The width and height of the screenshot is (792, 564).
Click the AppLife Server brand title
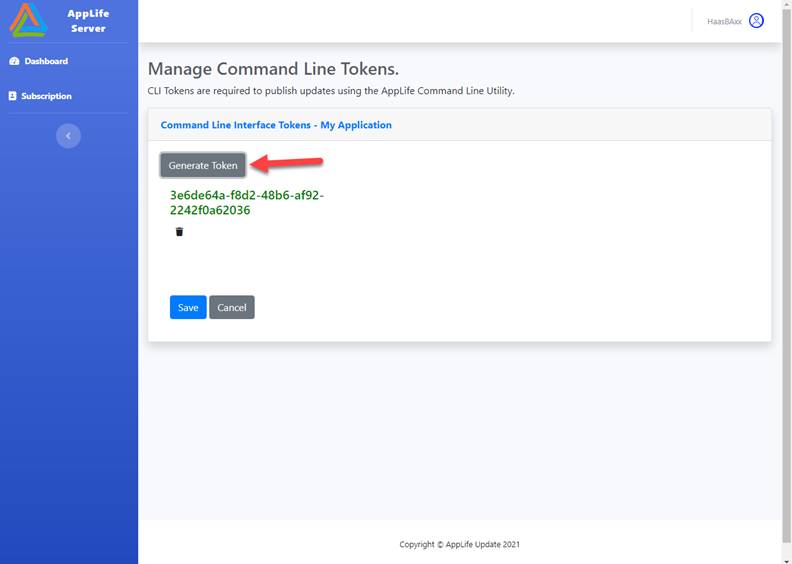pos(88,21)
